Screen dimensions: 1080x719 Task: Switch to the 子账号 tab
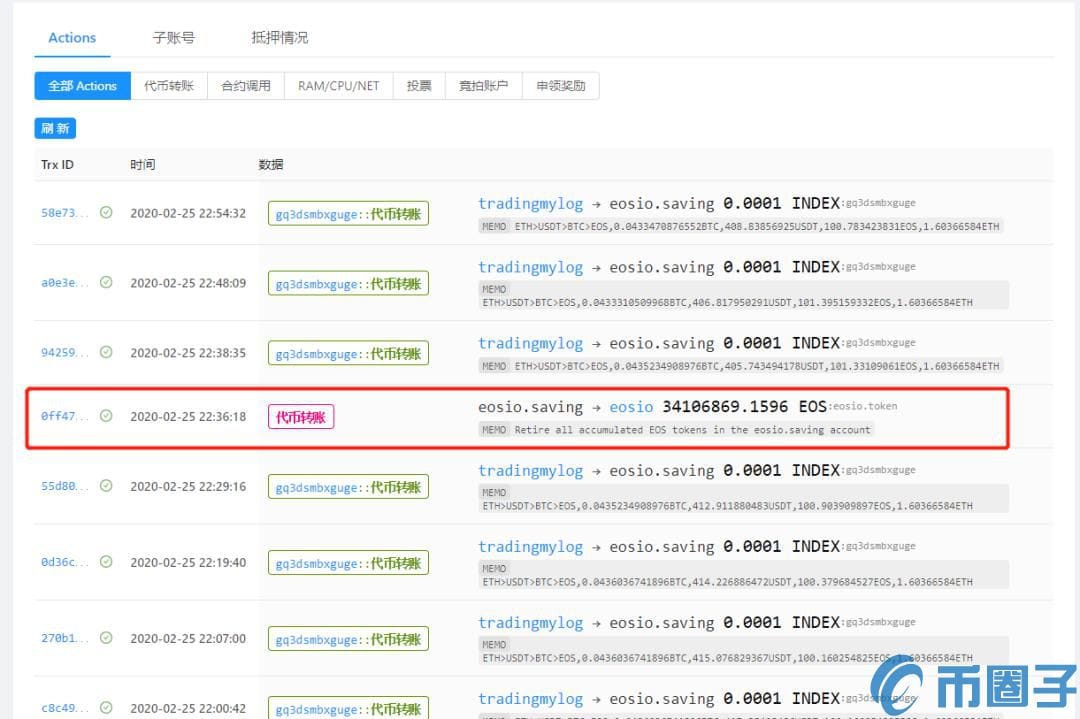[172, 37]
